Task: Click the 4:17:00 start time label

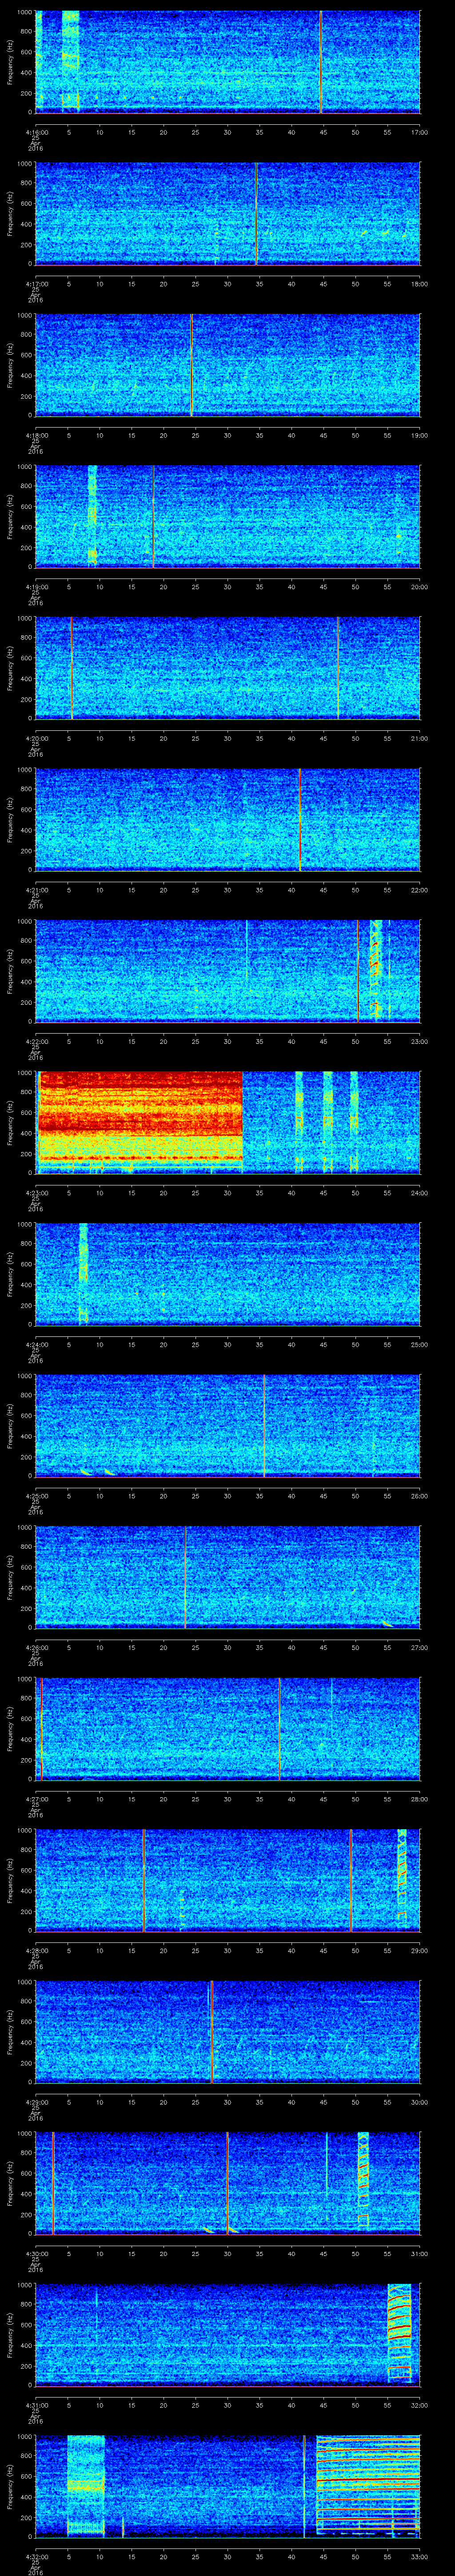Action: pos(37,284)
